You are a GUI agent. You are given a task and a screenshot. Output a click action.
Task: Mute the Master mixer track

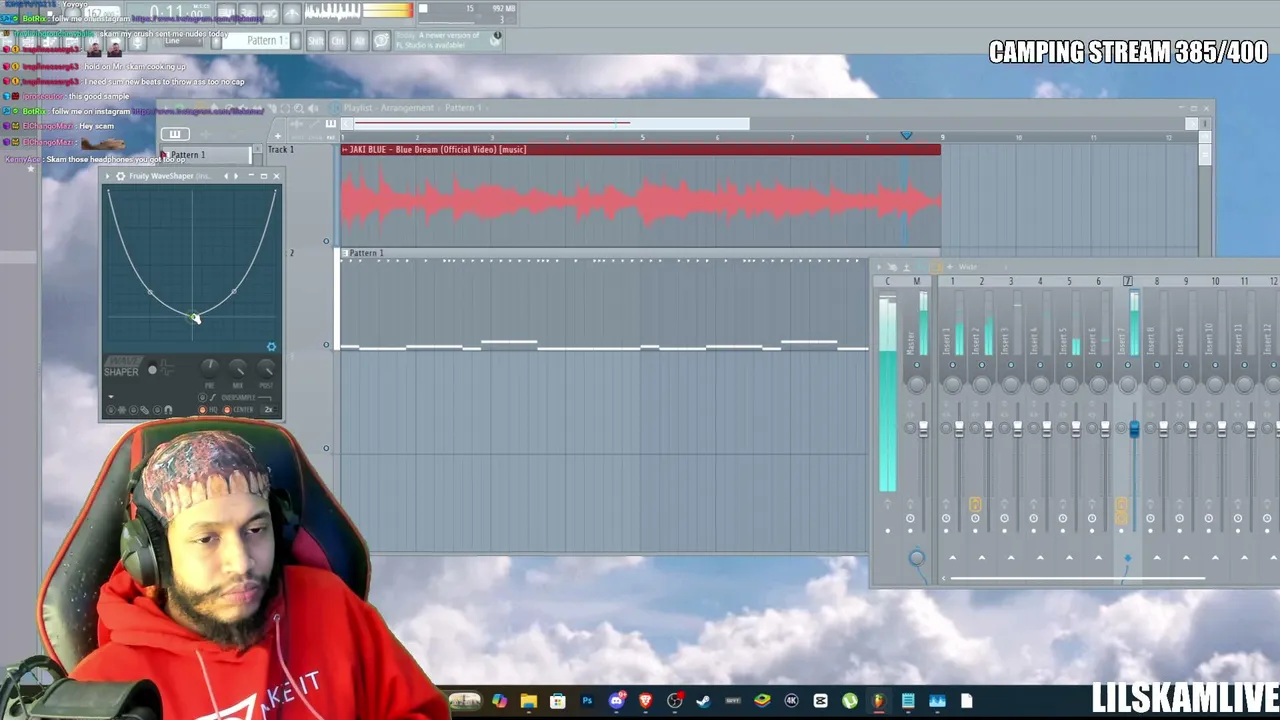point(917,364)
